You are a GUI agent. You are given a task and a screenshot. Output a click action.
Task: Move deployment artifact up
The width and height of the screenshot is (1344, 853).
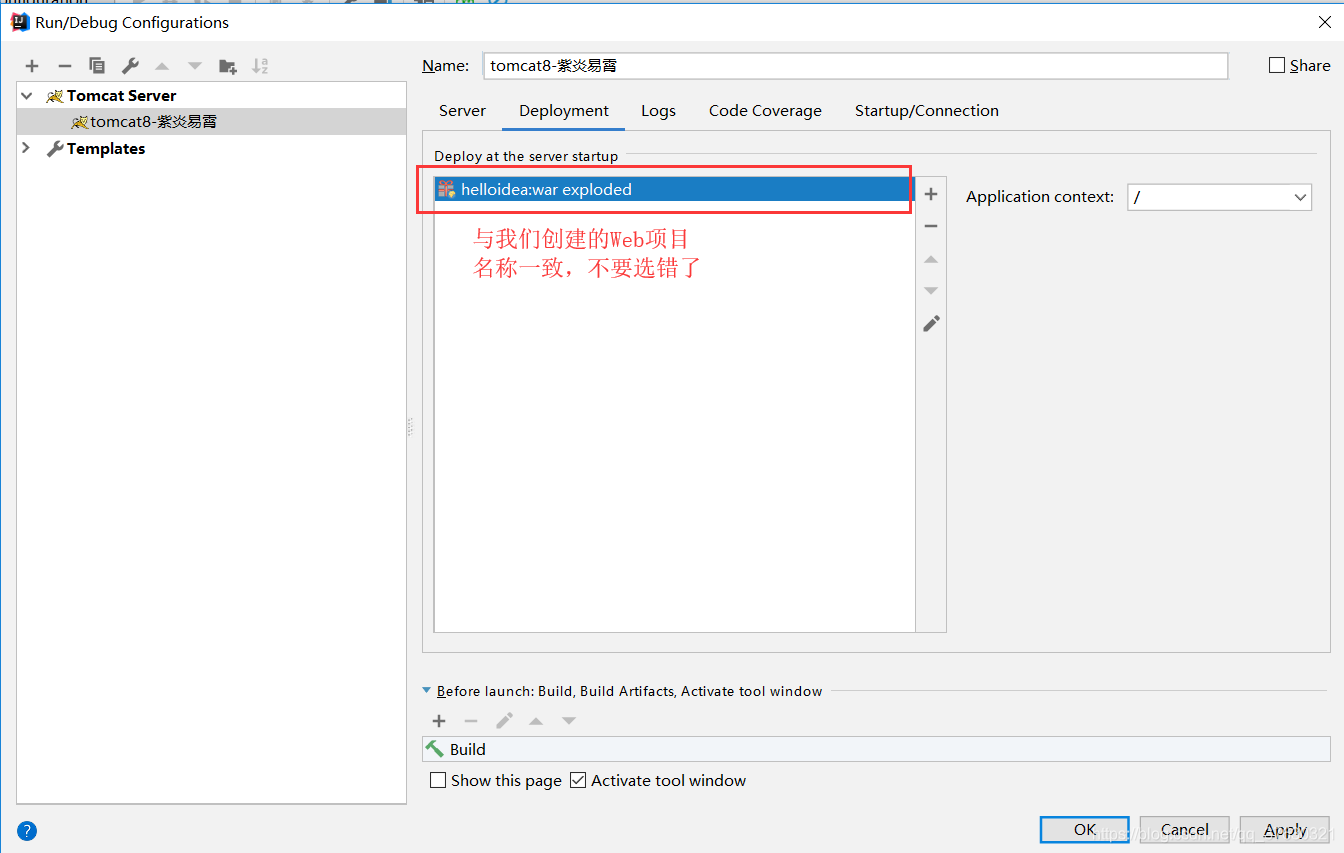coord(931,259)
